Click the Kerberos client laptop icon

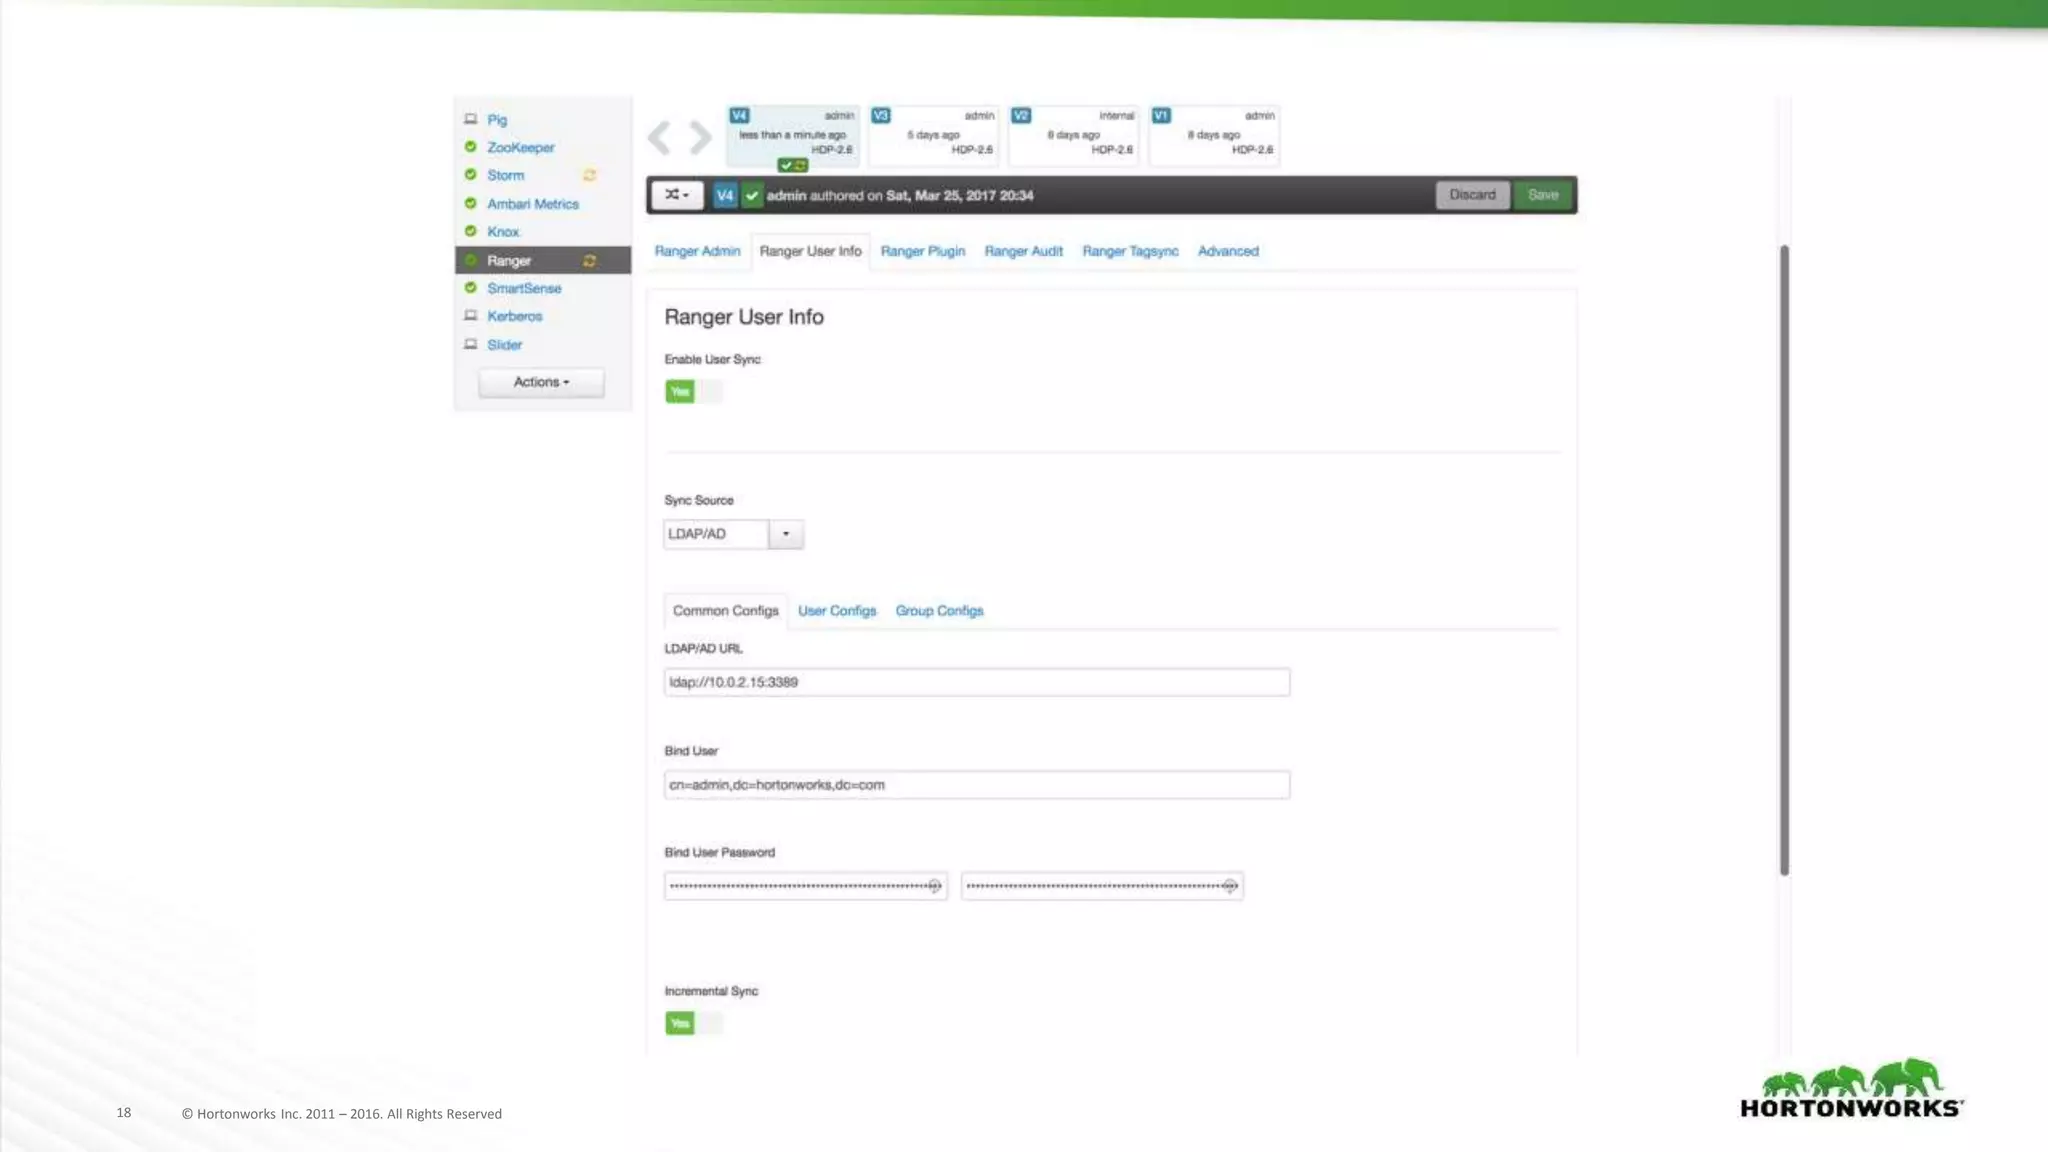pos(471,316)
